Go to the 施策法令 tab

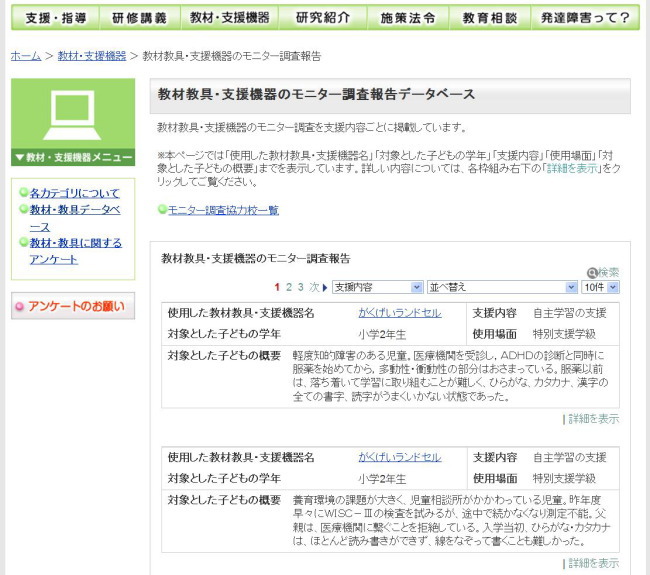pyautogui.click(x=408, y=17)
